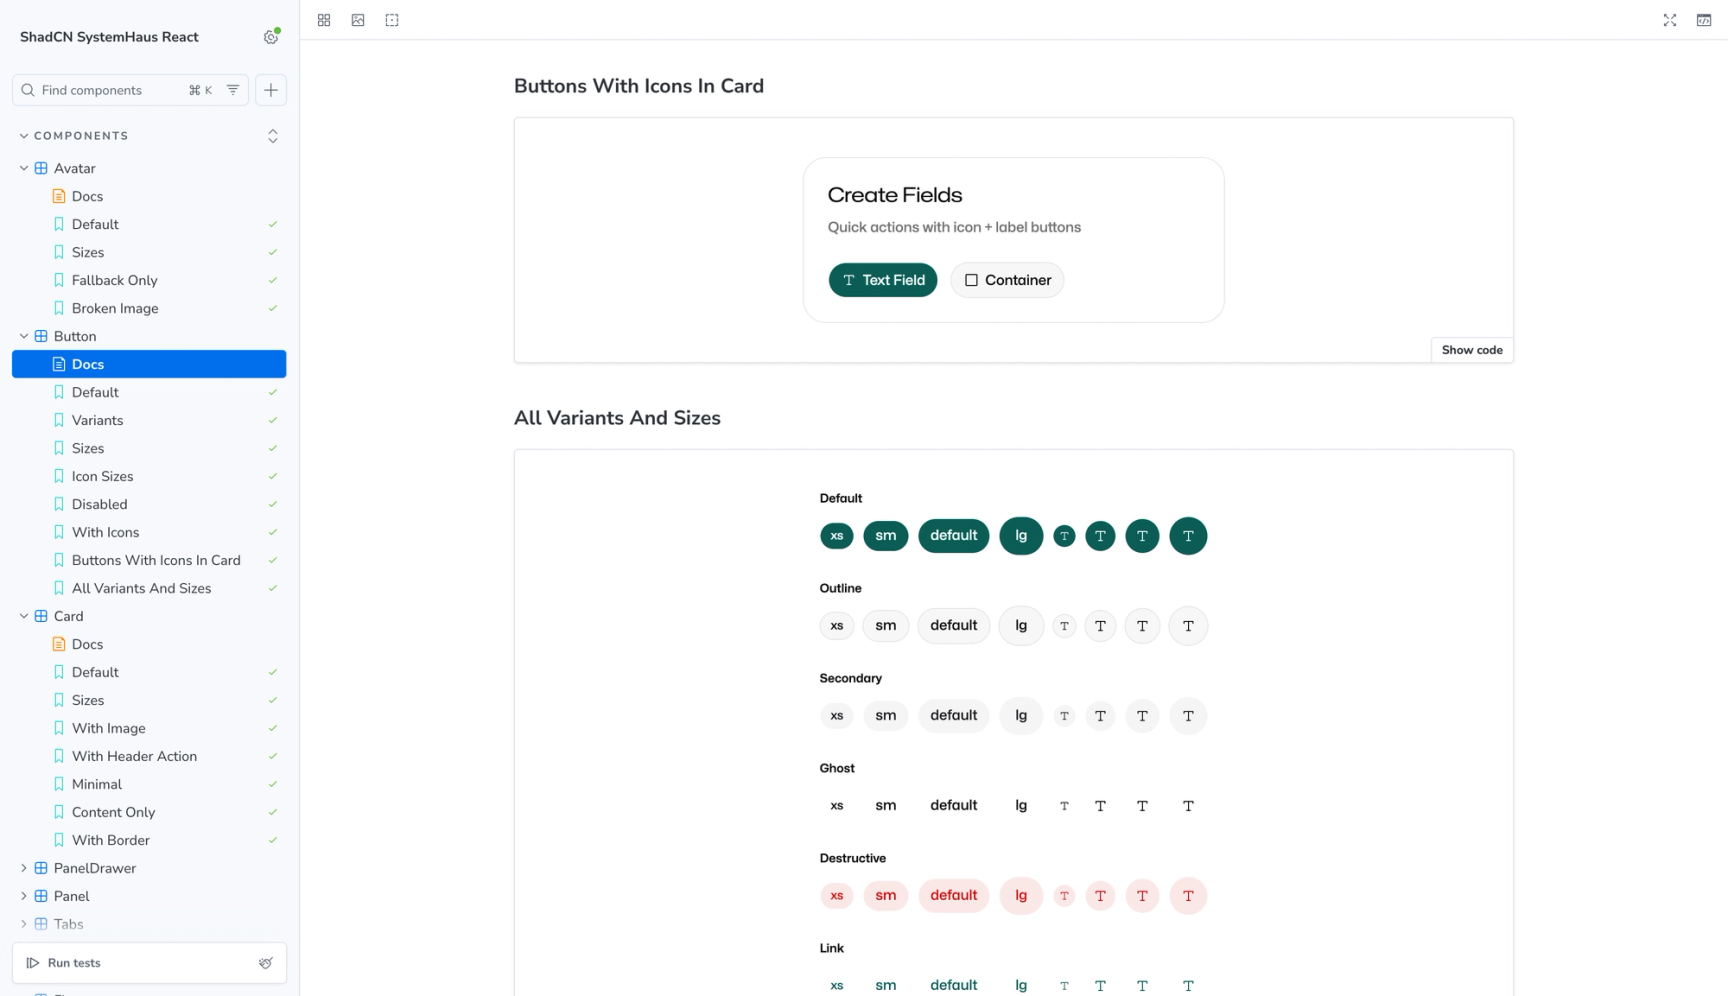
Task: Expand the Tabs component group
Action: coord(24,924)
